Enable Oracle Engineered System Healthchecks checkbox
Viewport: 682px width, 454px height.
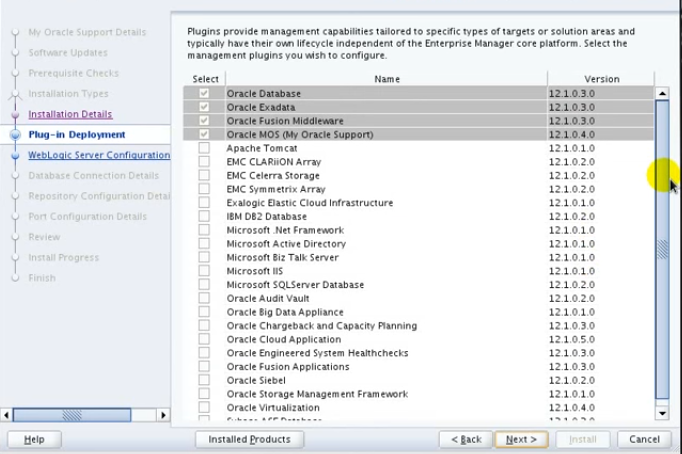click(x=204, y=353)
